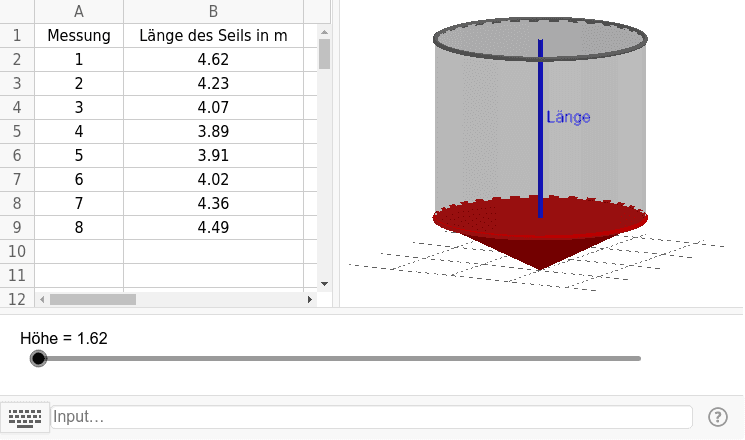Click the red cone in 3D view

(540, 233)
